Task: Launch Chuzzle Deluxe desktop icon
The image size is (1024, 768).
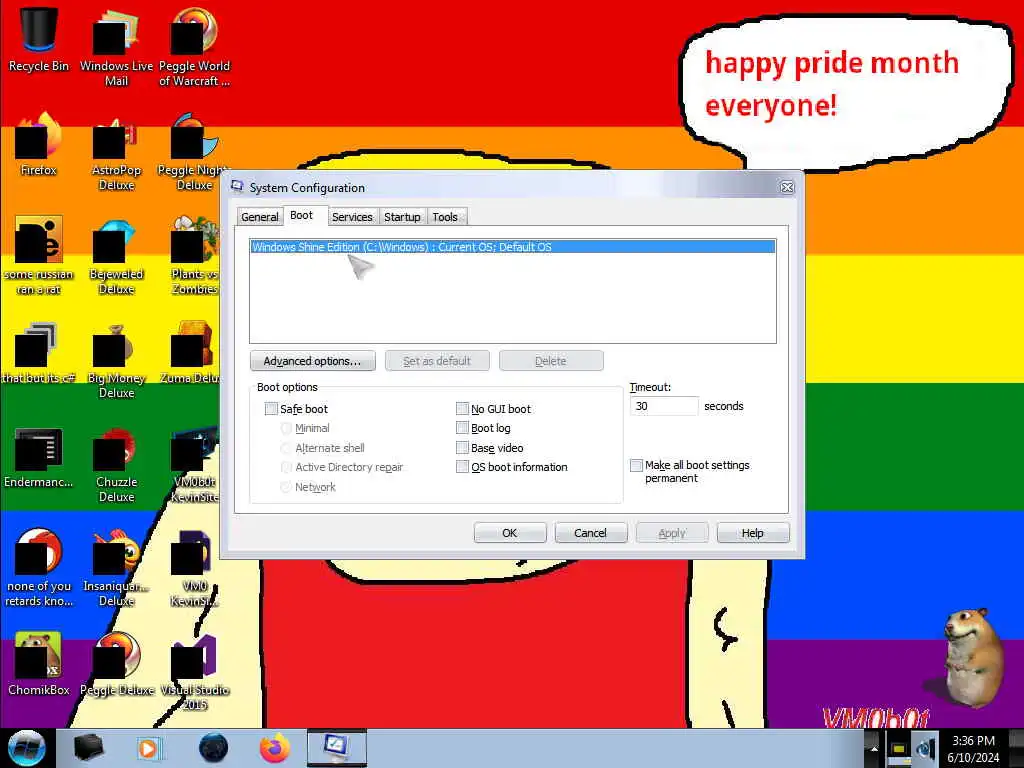Action: click(116, 464)
